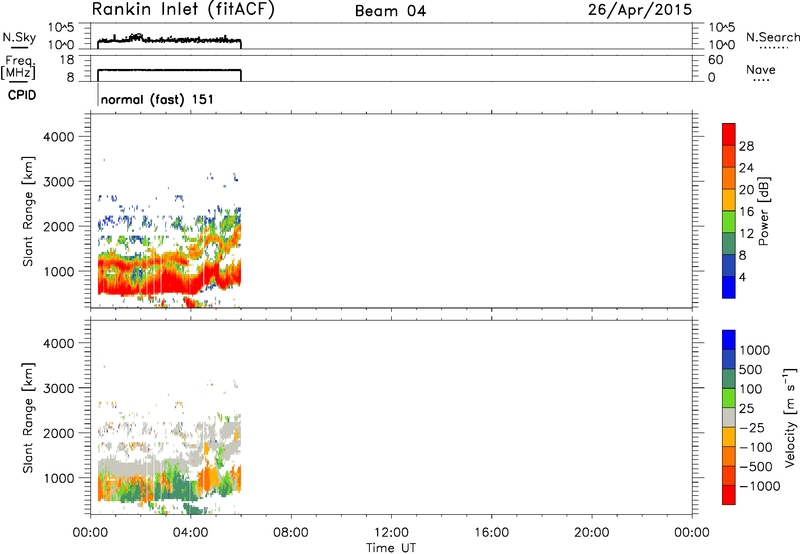This screenshot has width=800, height=554.
Task: Click the "16:00" time axis label
Action: tap(491, 533)
